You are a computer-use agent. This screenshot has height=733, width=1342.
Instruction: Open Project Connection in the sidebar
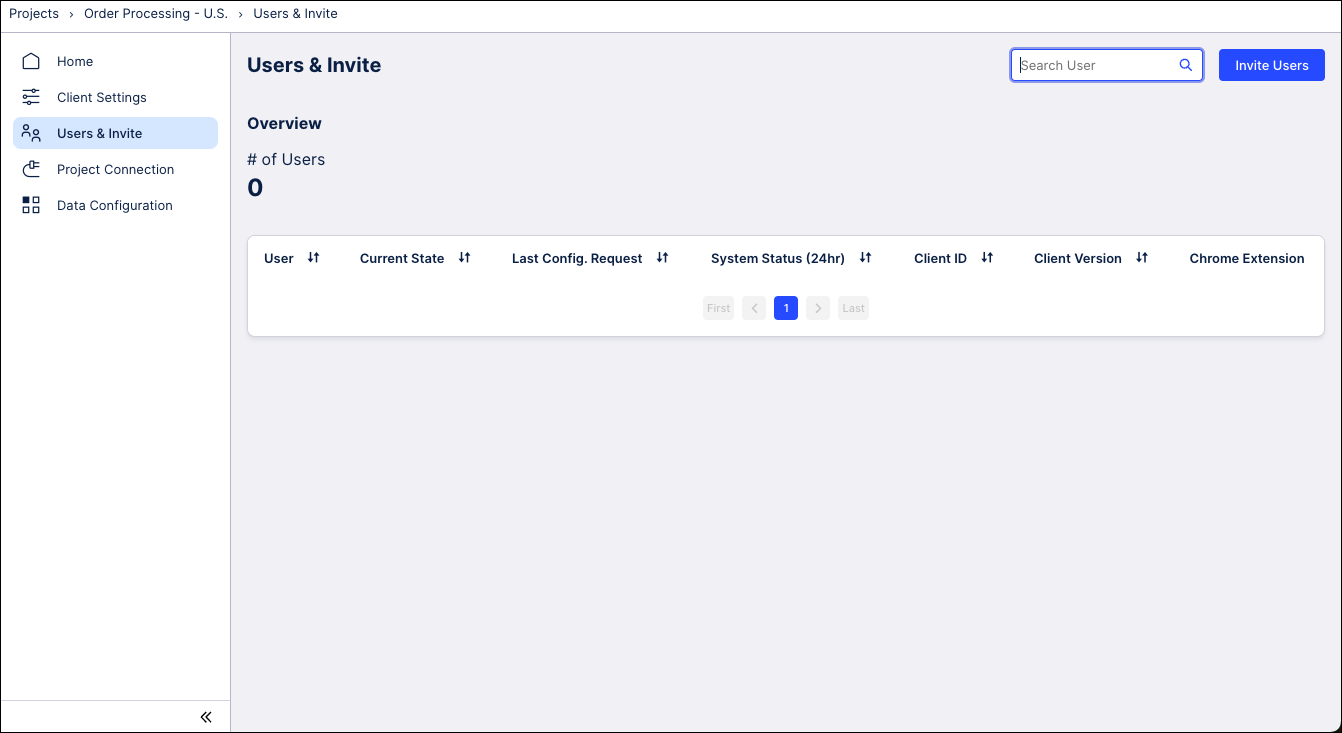pos(115,169)
